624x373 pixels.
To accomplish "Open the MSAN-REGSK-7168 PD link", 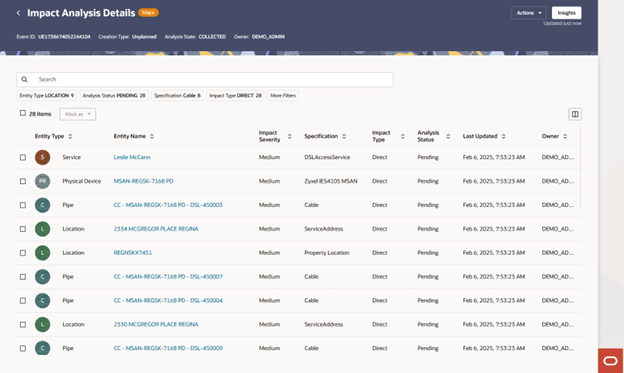I will [143, 181].
